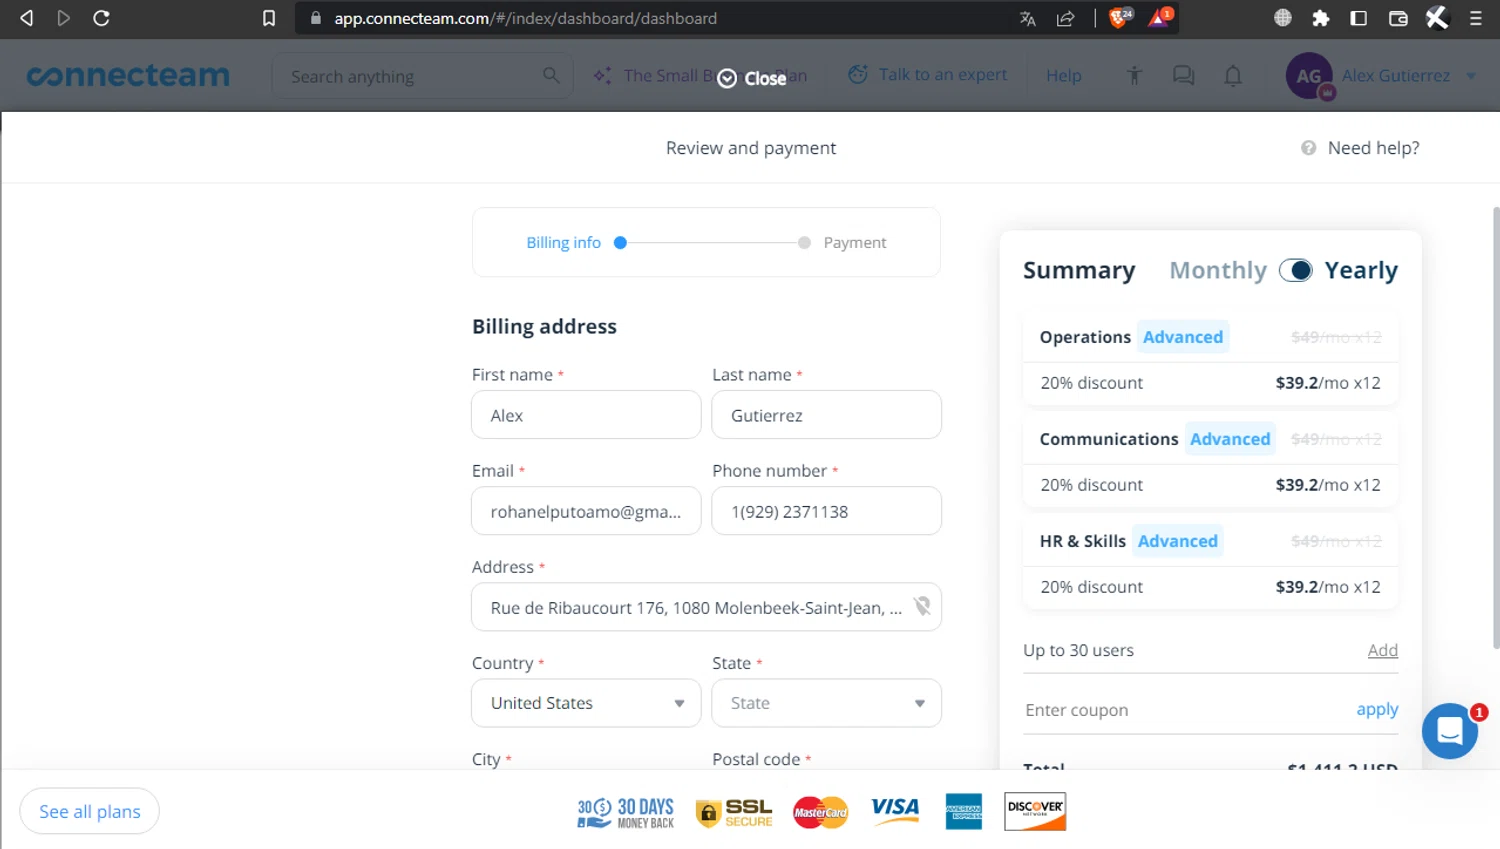Click the Operations Advanced badge
This screenshot has width=1500, height=849.
click(1183, 337)
